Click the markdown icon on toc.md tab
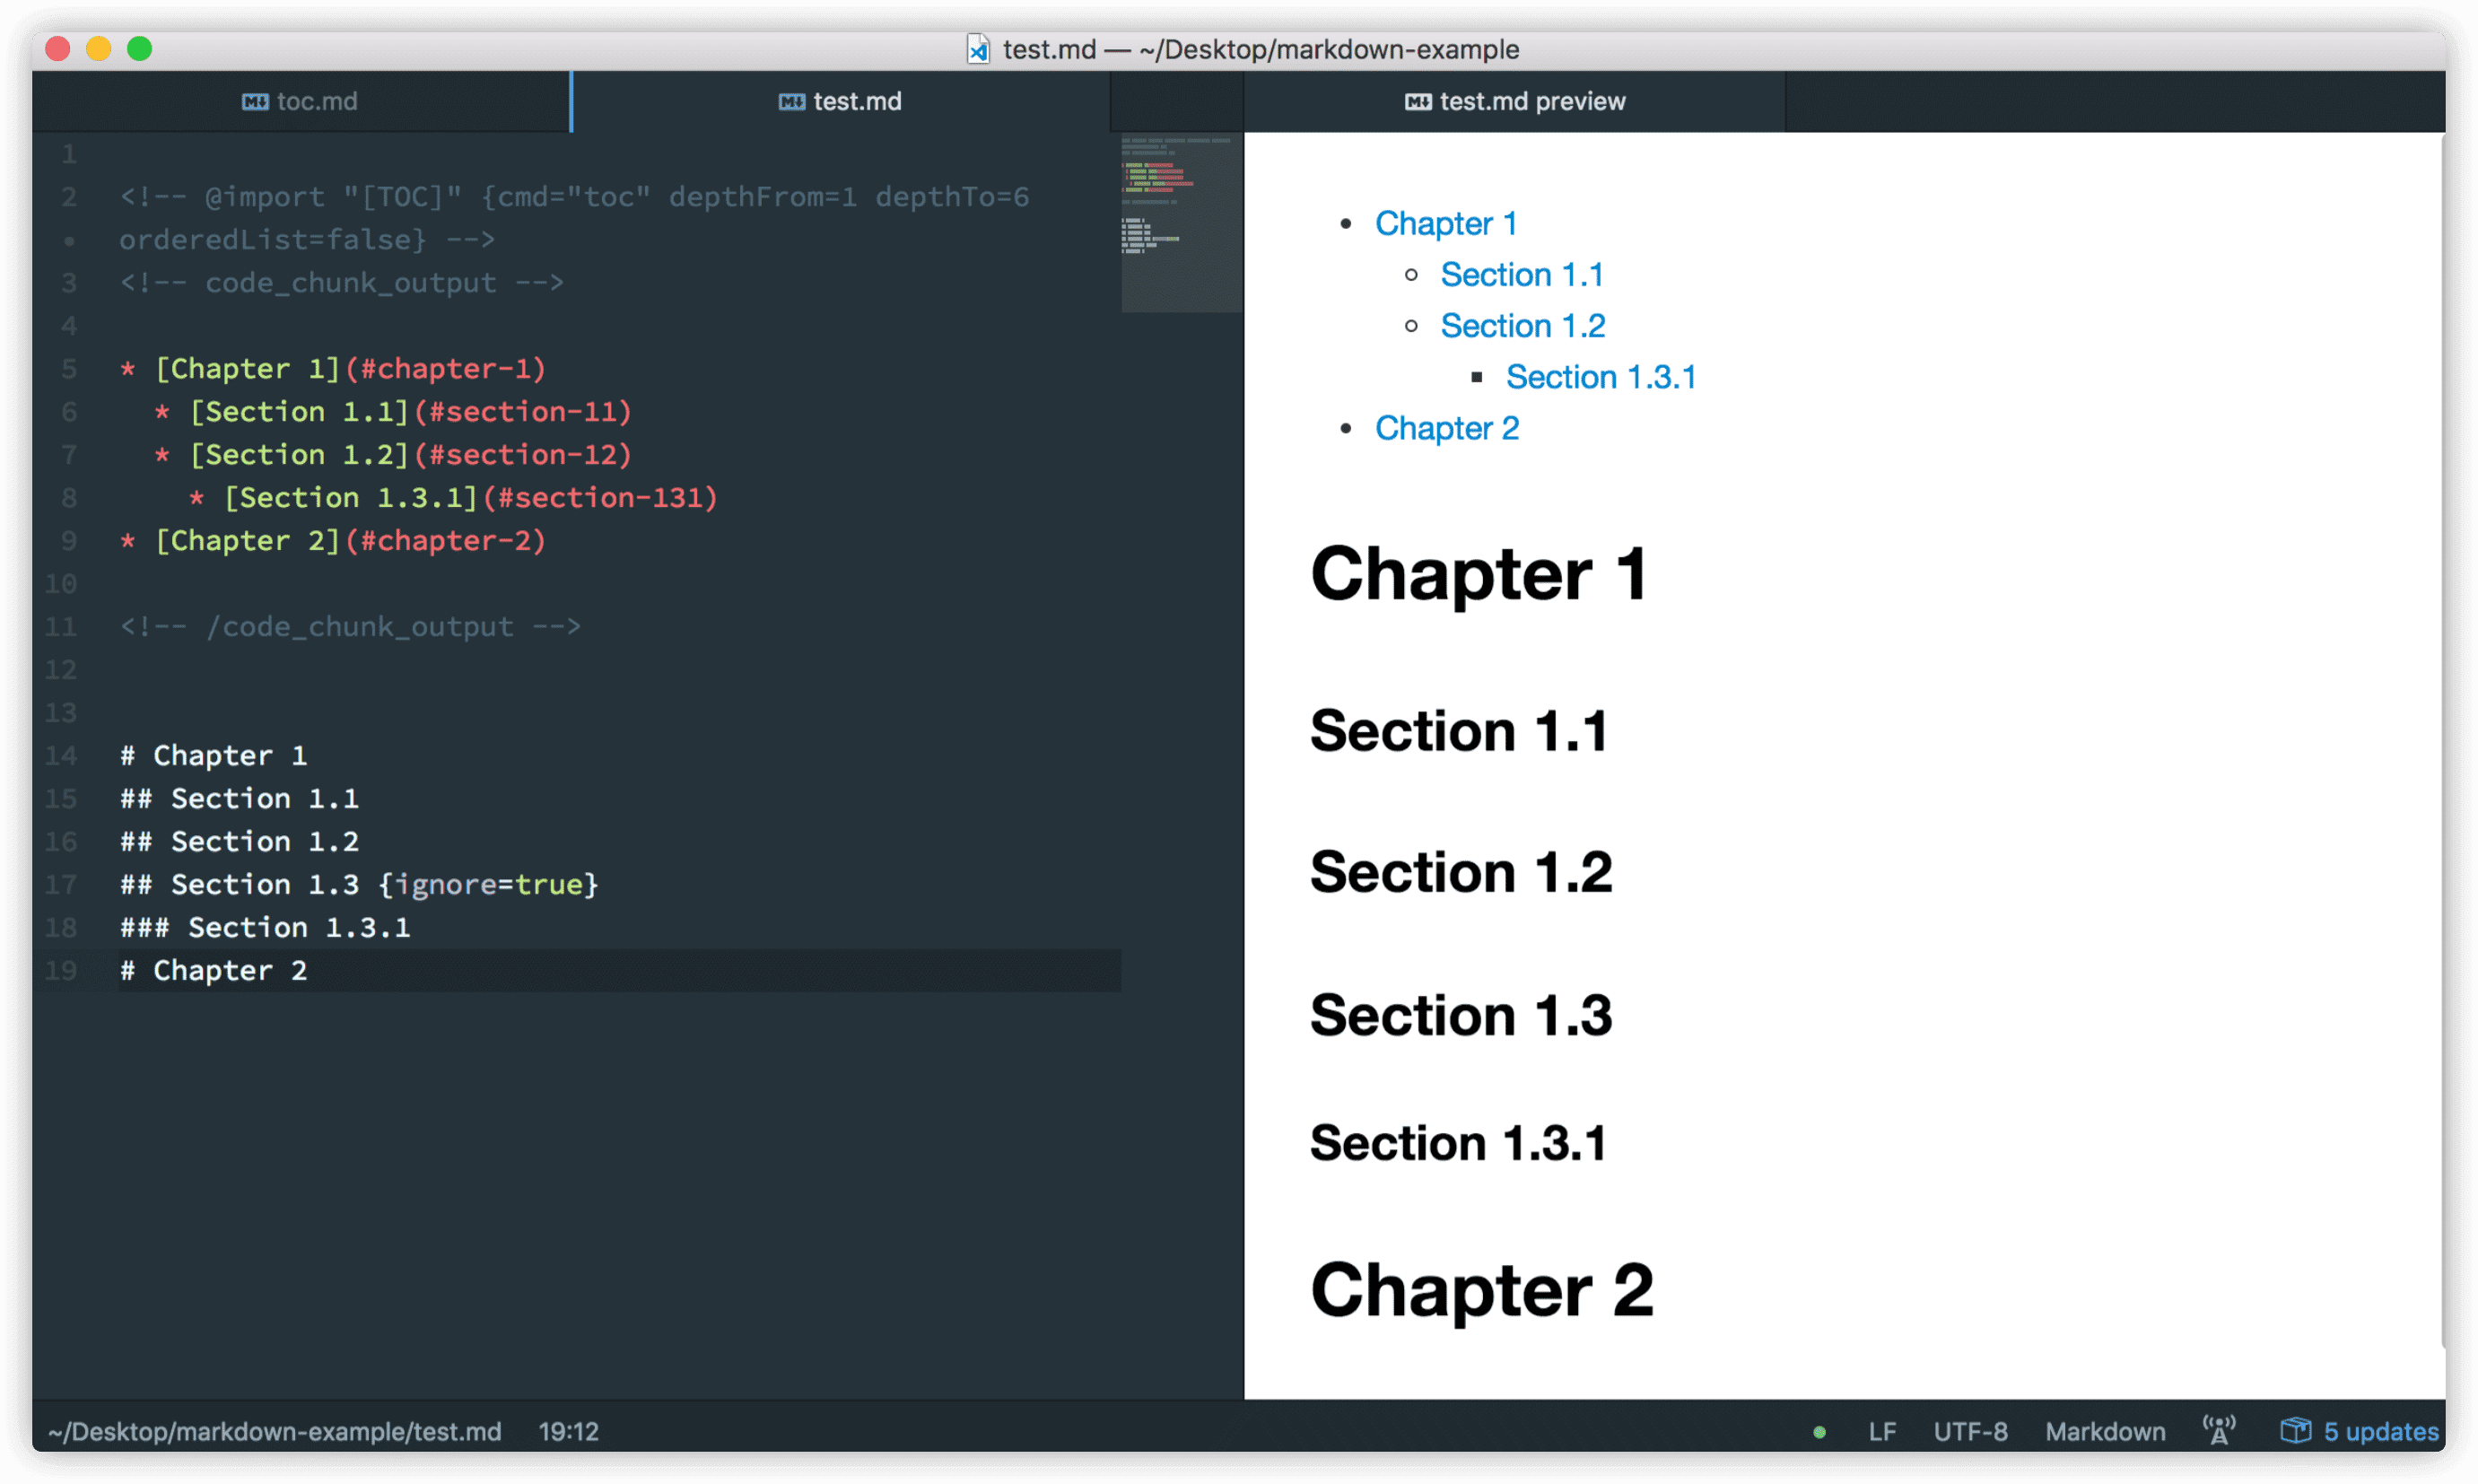Viewport: 2478px width, 1484px height. (x=255, y=102)
